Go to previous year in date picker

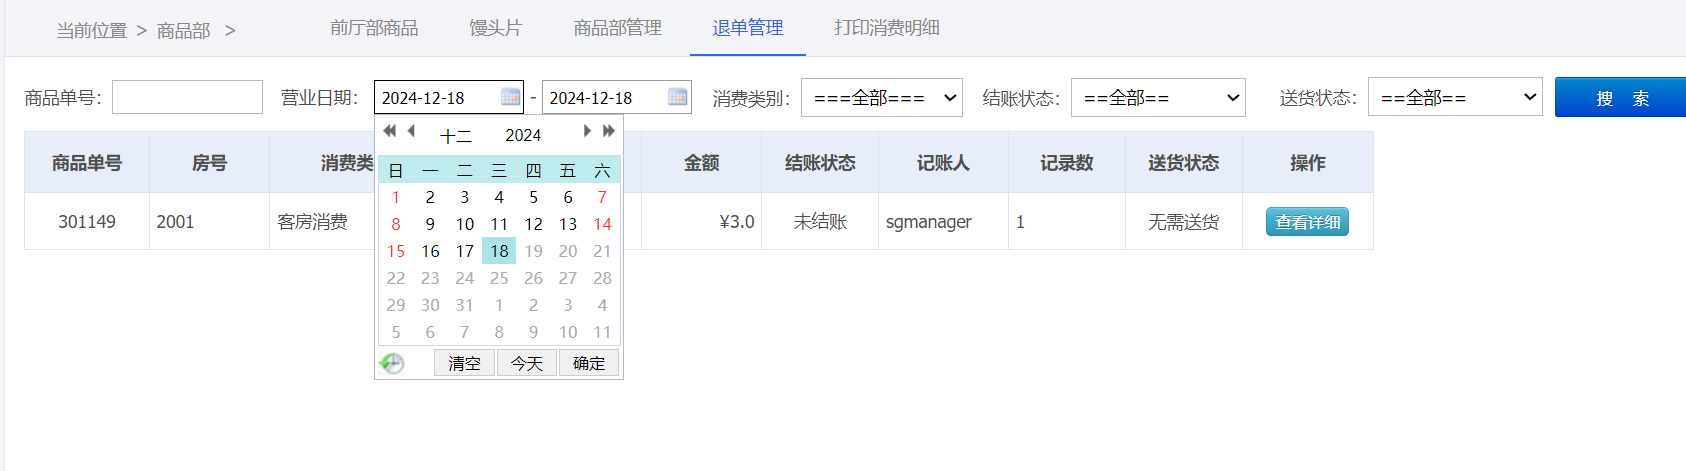tap(389, 131)
